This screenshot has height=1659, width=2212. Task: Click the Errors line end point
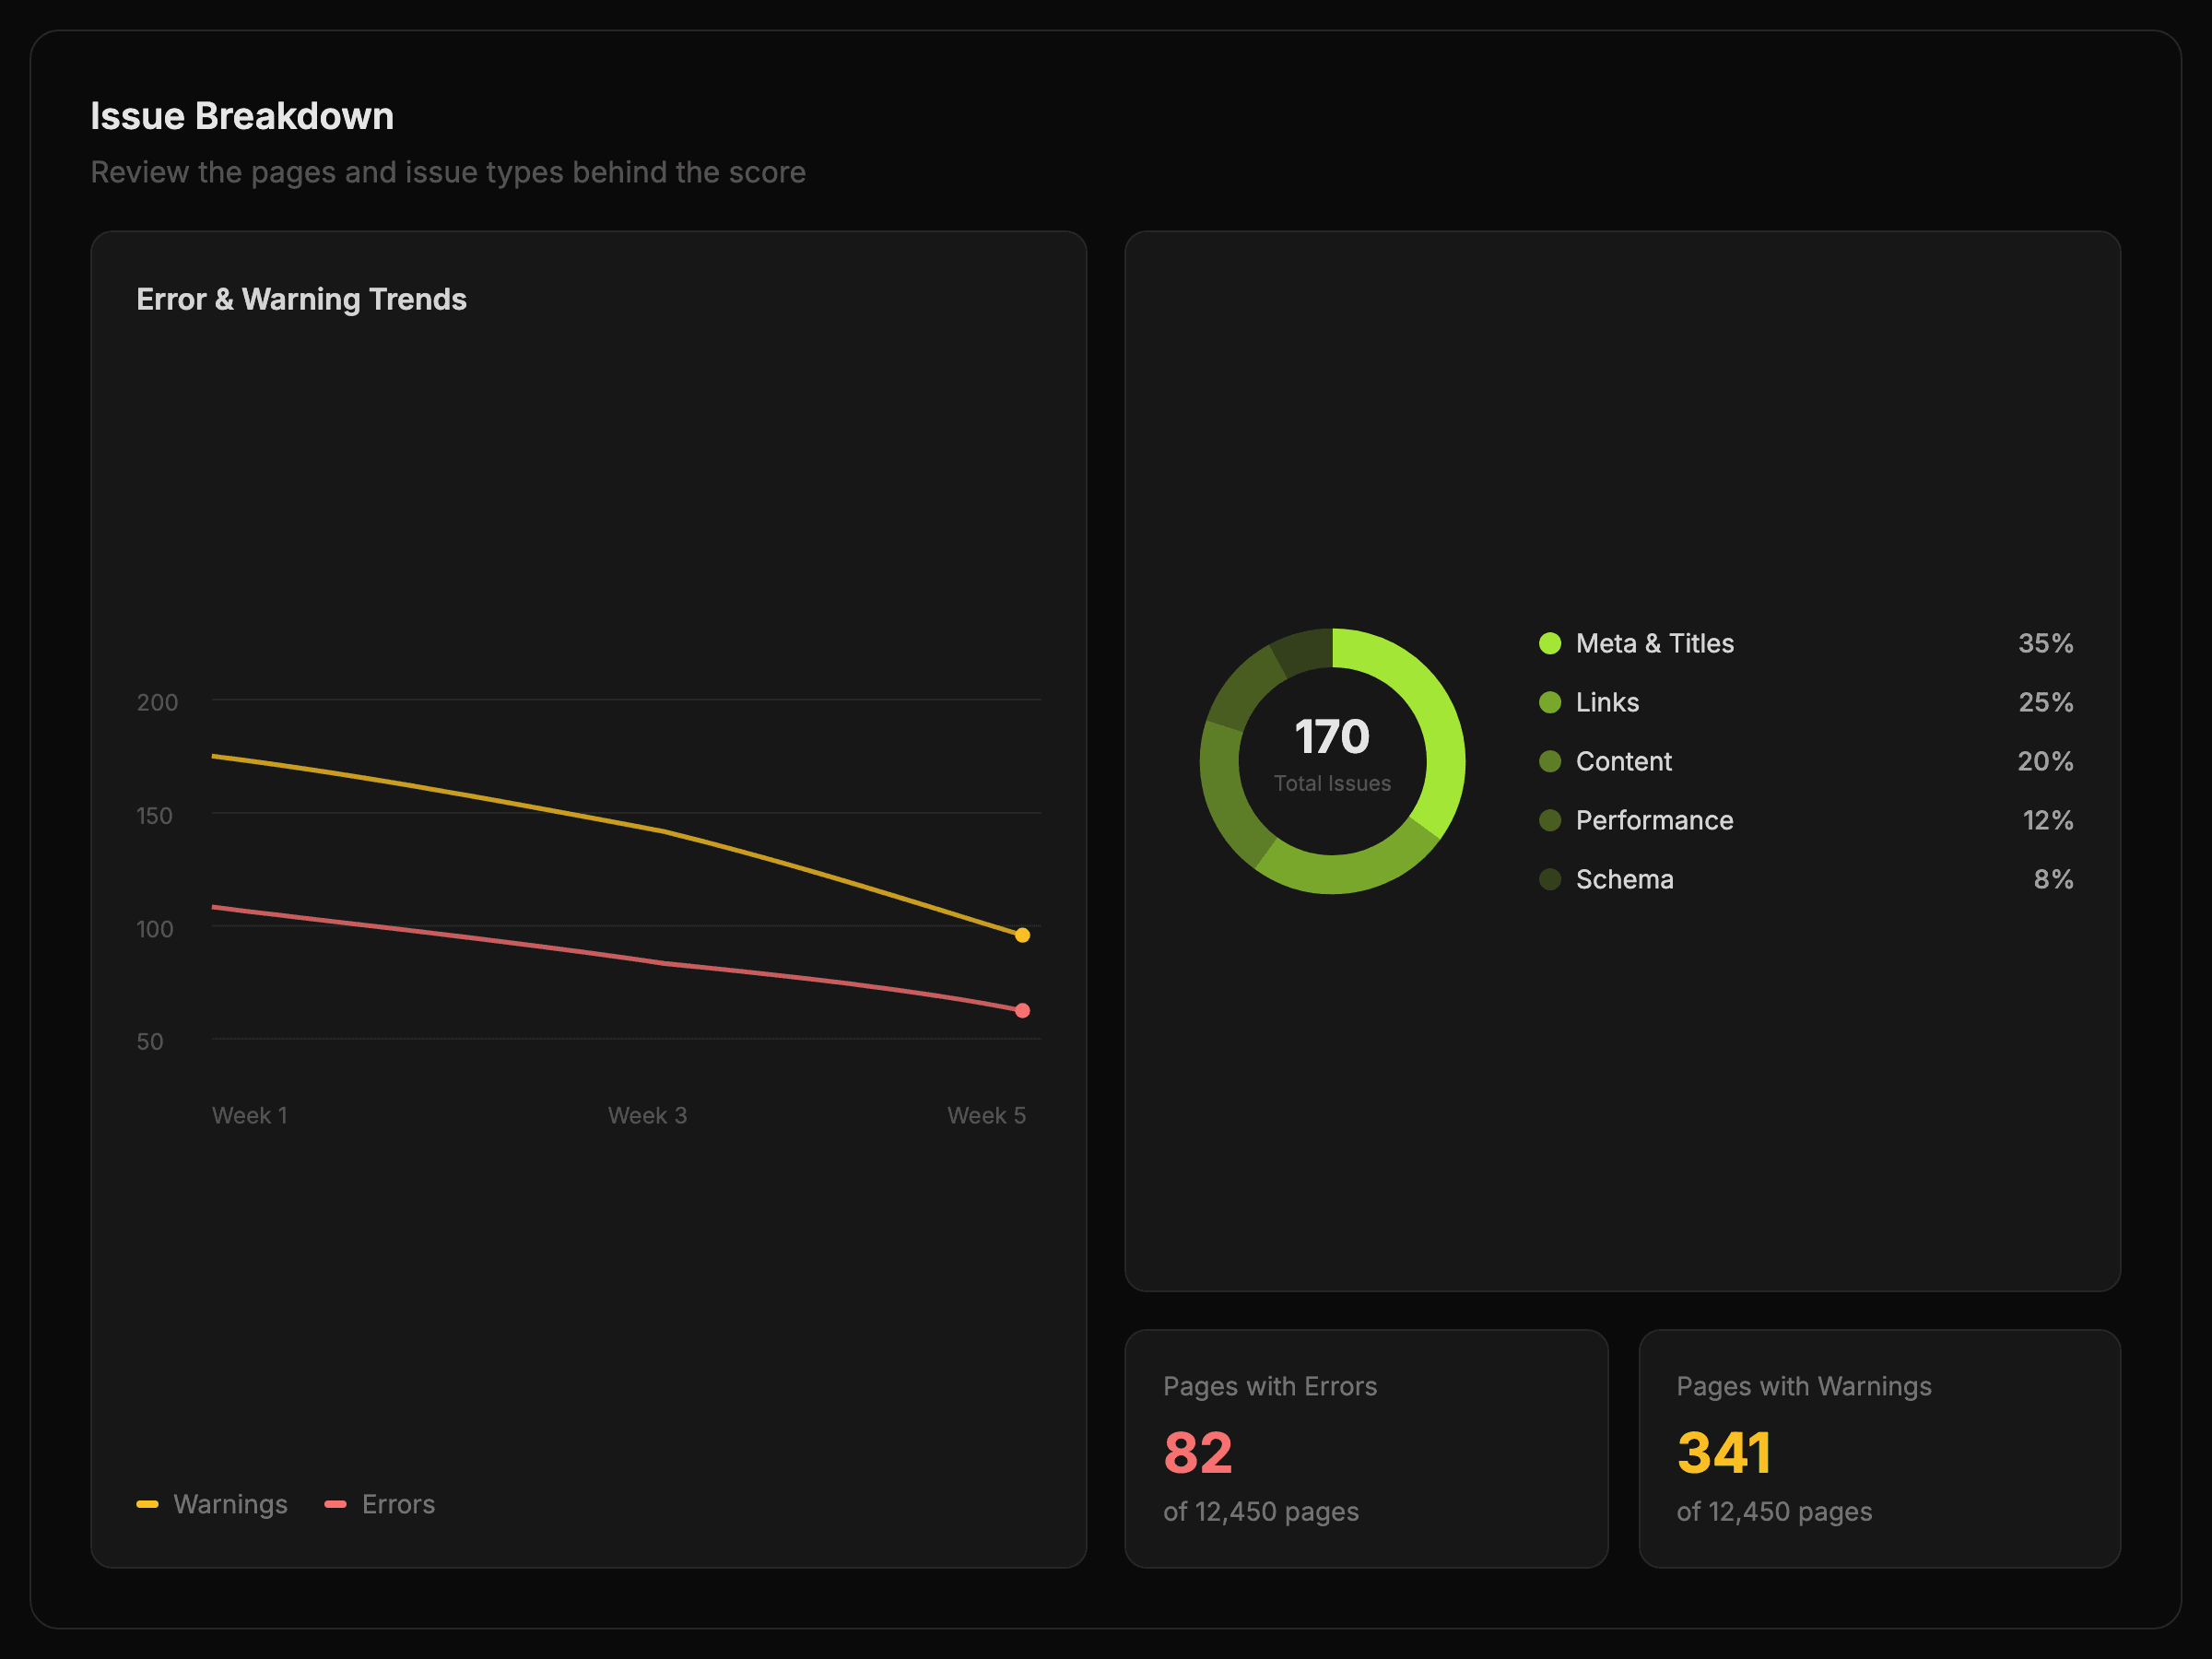pos(1022,1011)
